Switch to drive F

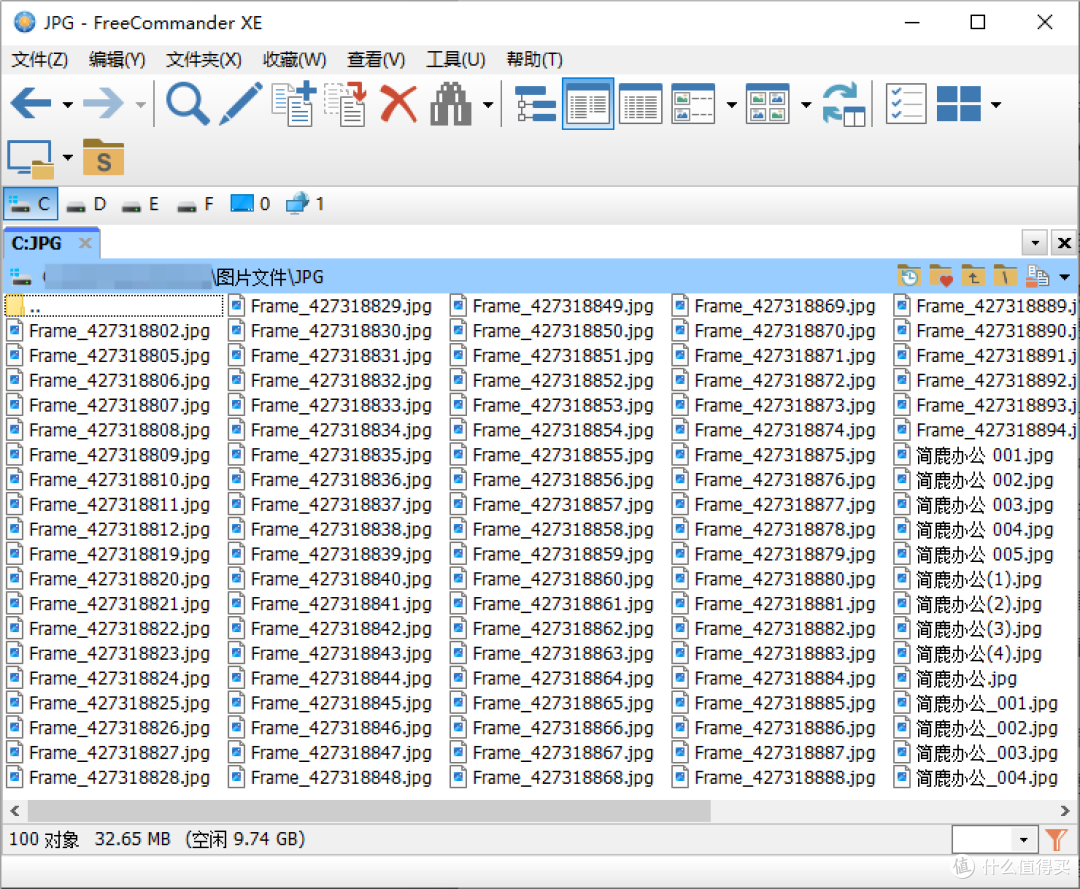click(x=196, y=204)
